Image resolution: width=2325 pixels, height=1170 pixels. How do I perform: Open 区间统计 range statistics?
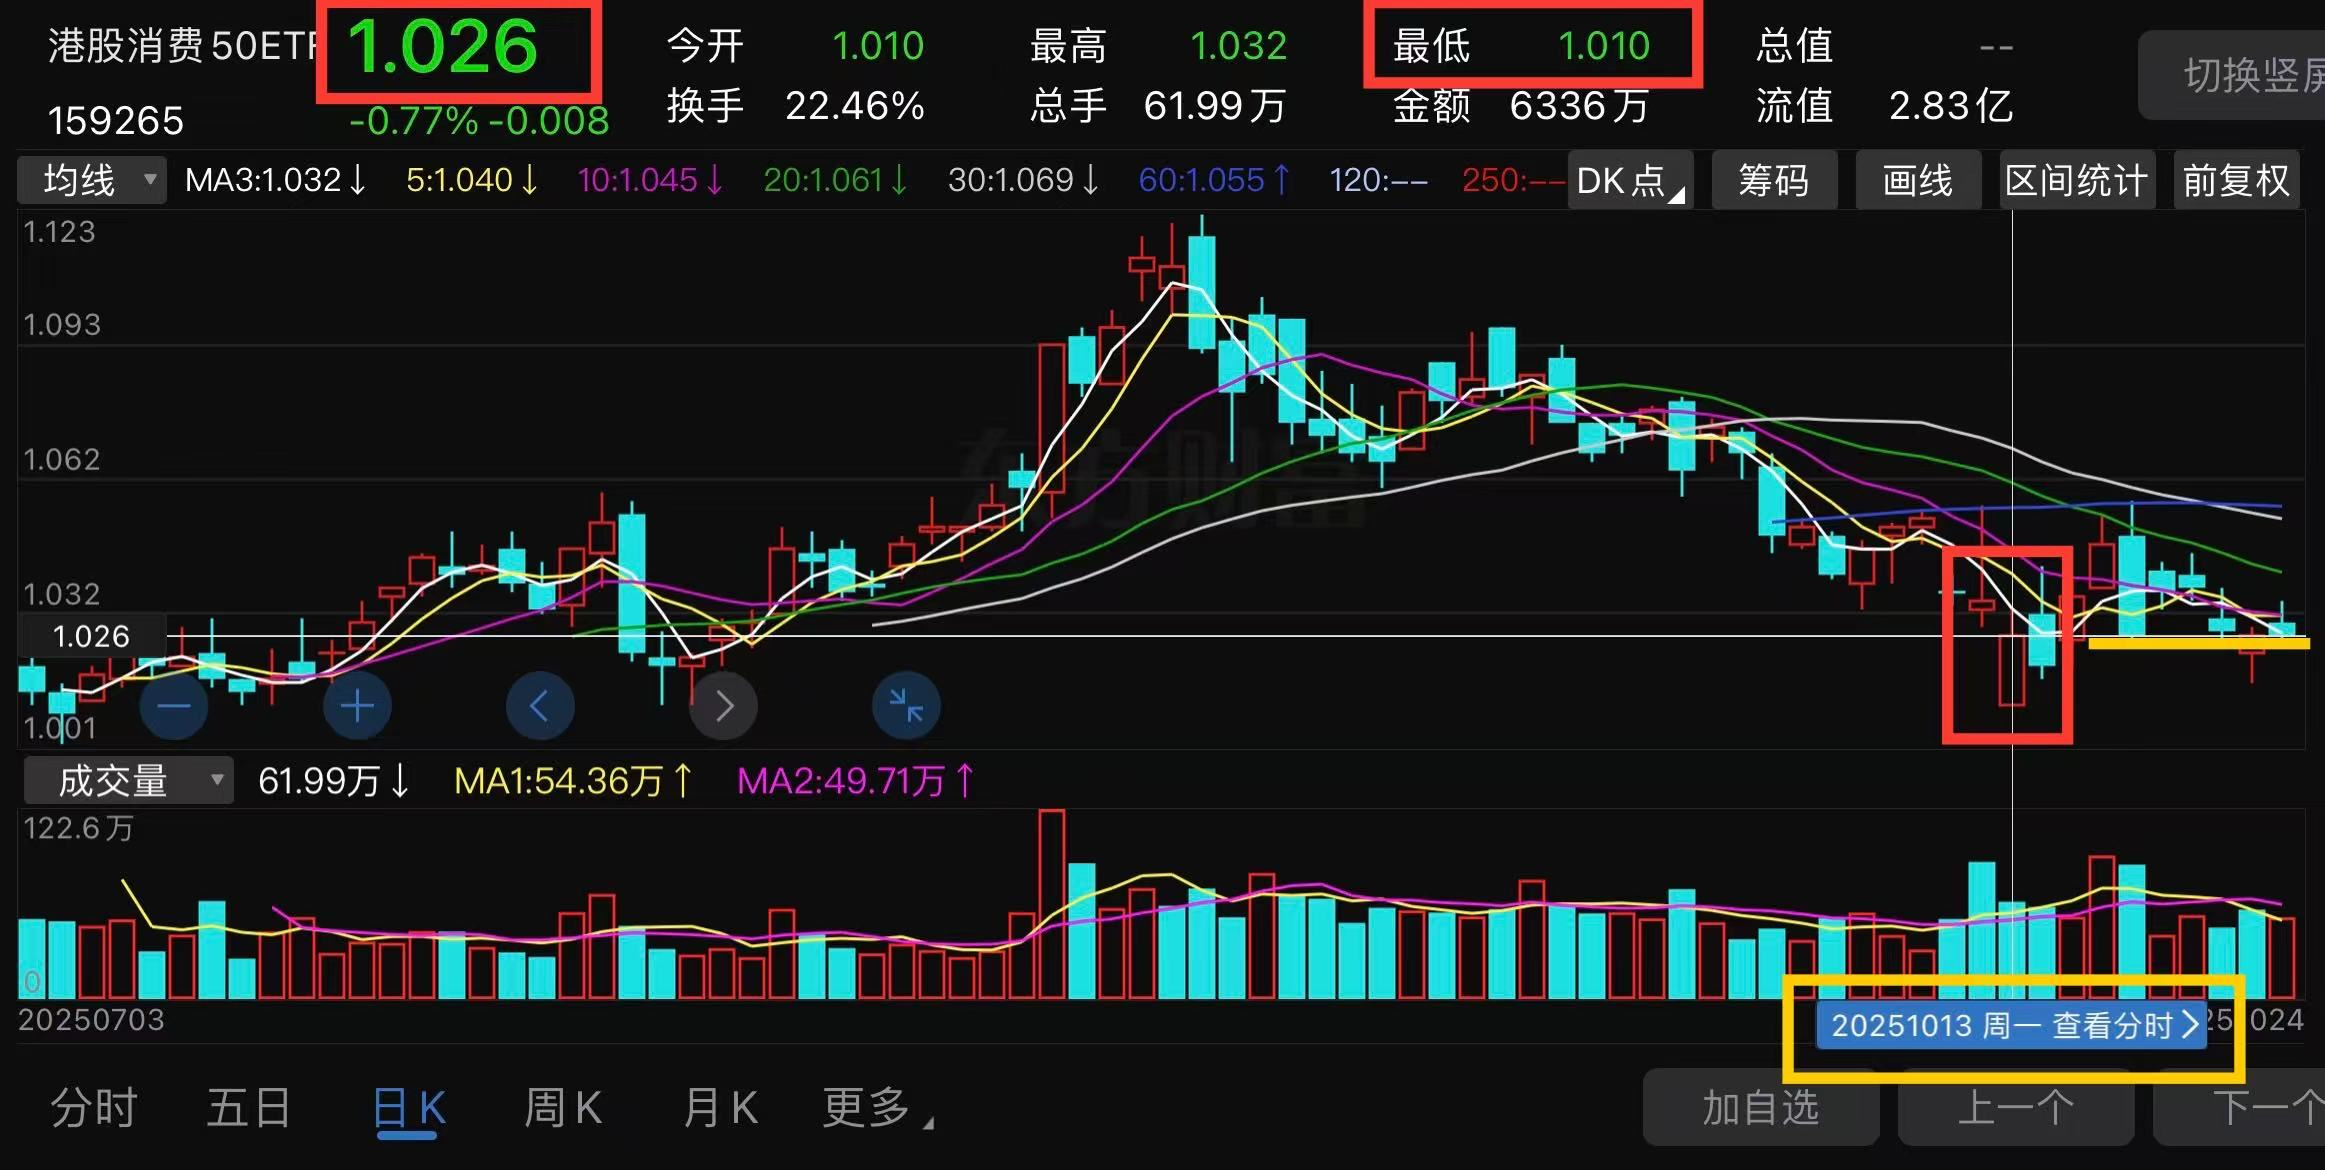(x=2076, y=181)
